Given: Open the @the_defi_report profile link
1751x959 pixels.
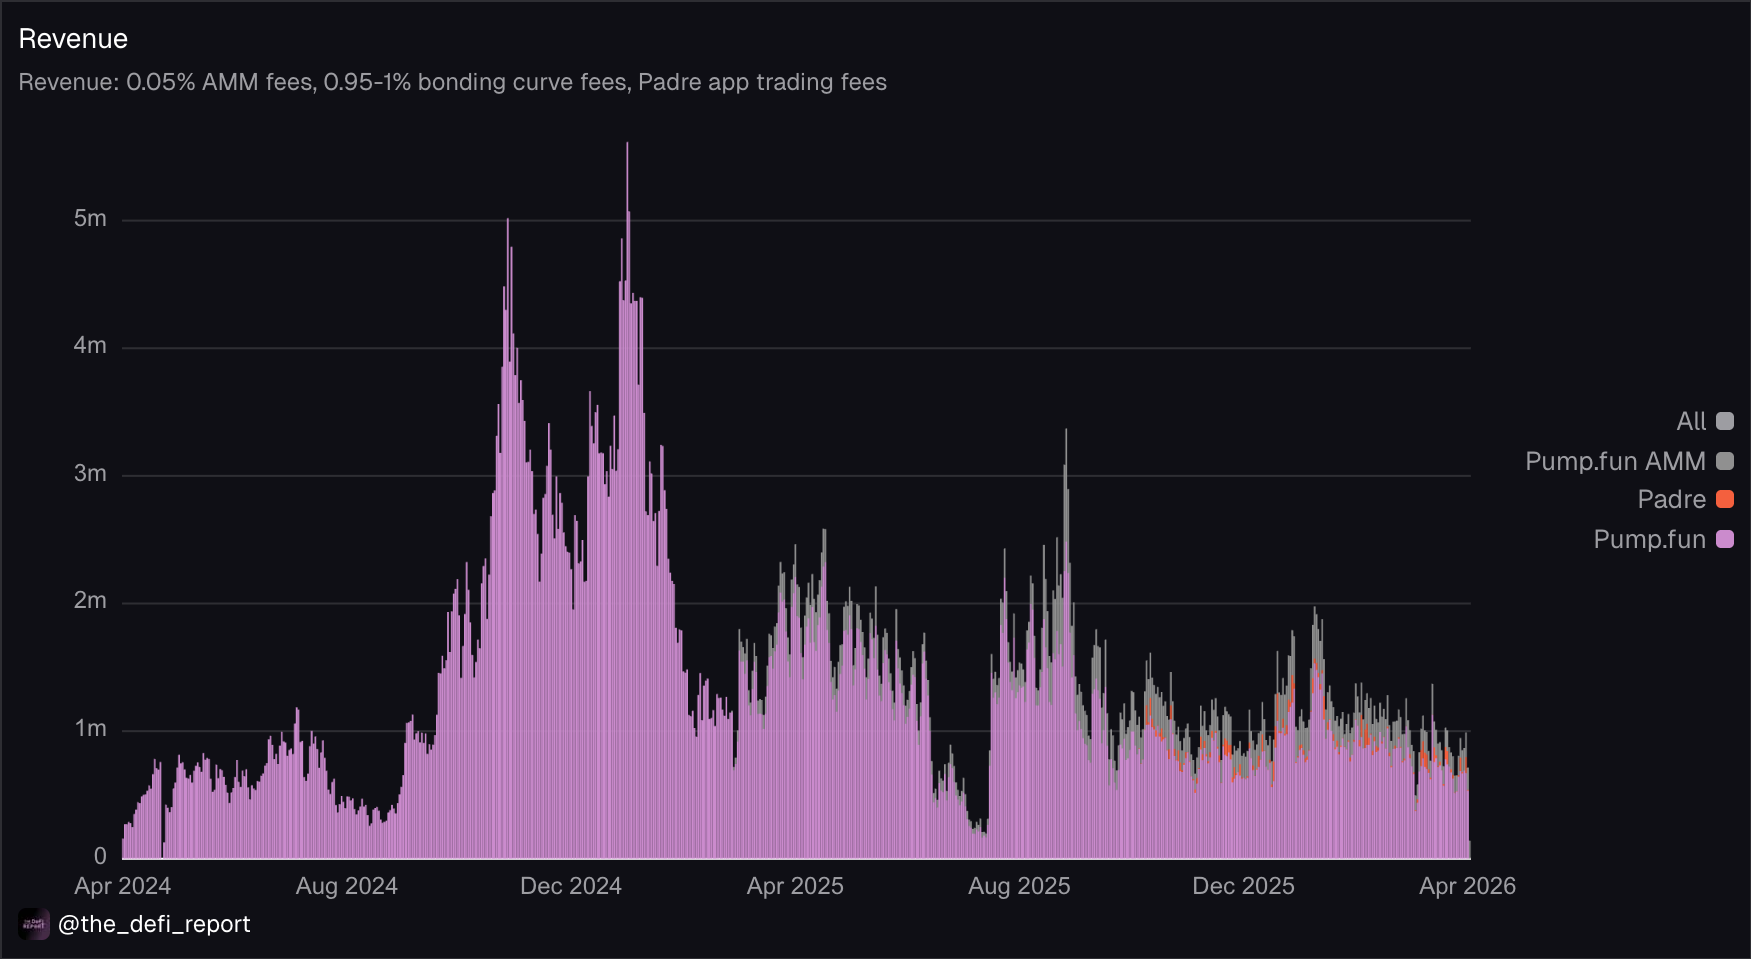Looking at the screenshot, I should 154,924.
